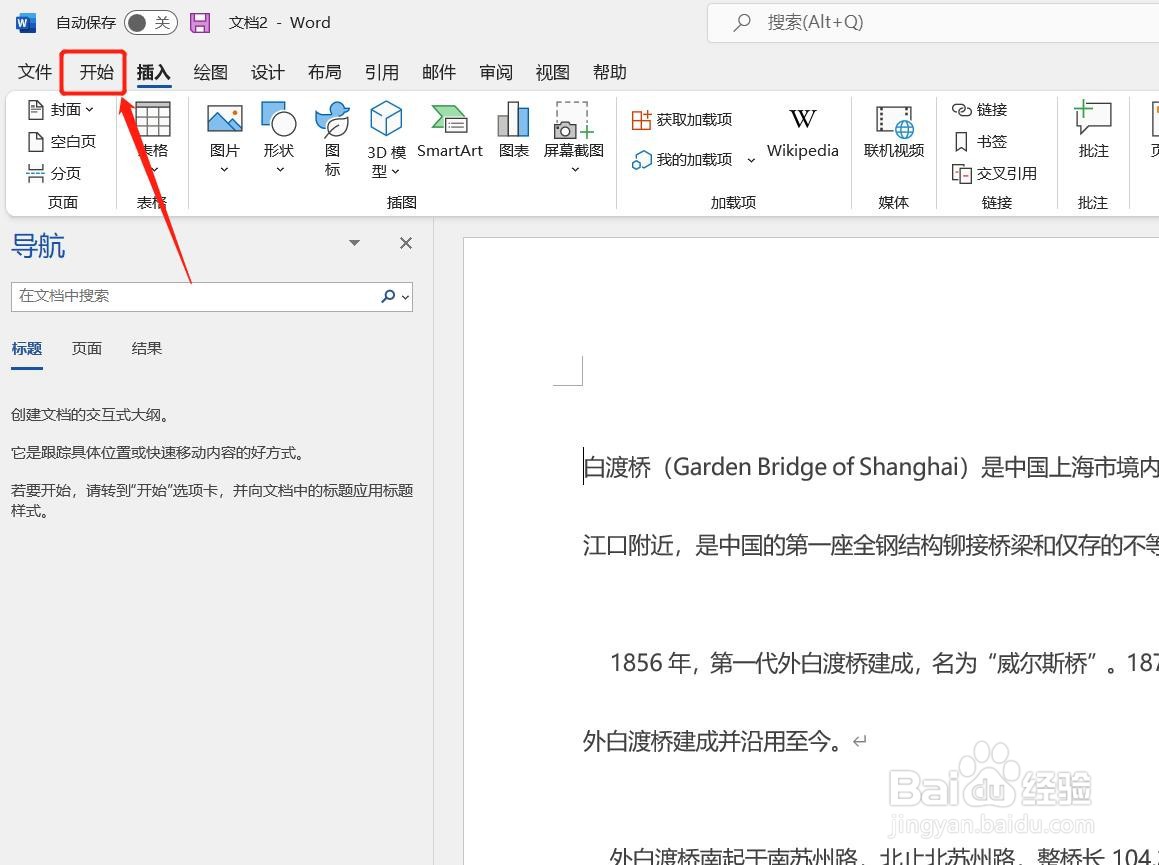Expand the 形状 dropdown arrow

click(280, 170)
